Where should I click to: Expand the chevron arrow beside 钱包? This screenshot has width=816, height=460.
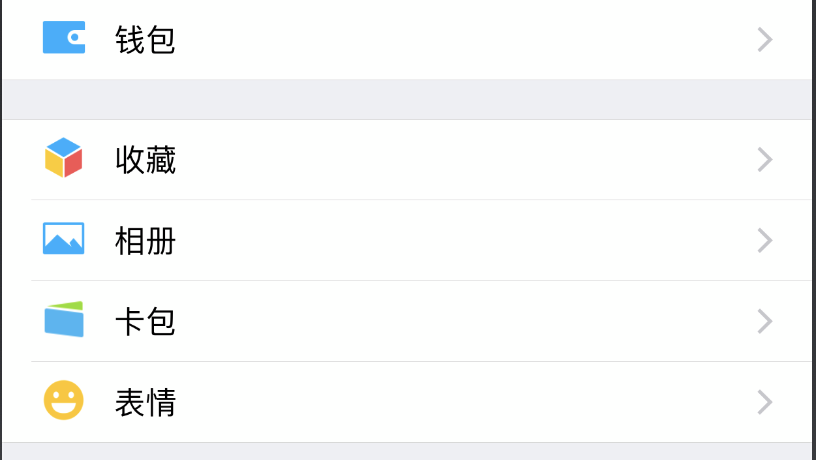click(765, 39)
